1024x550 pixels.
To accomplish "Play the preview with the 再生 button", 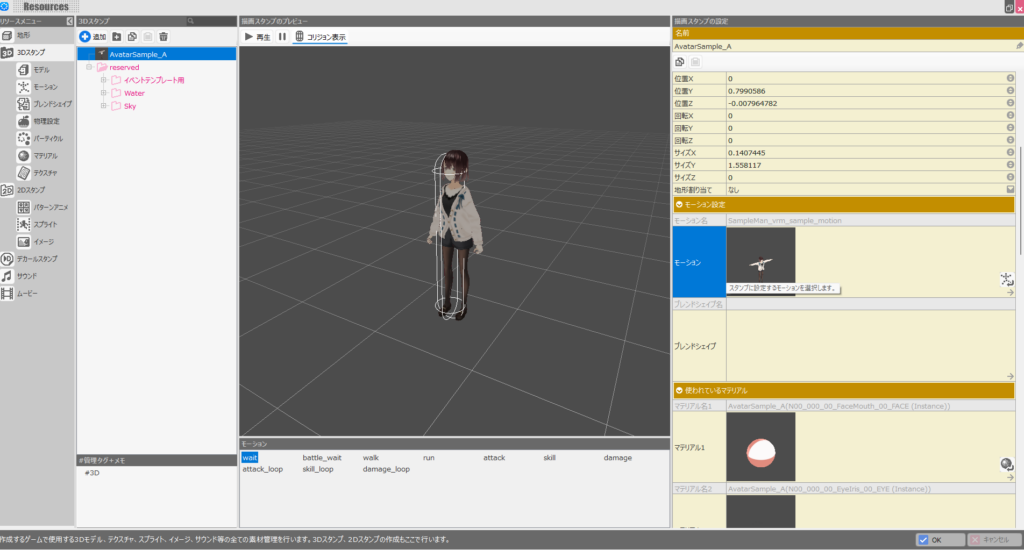I will (x=258, y=37).
